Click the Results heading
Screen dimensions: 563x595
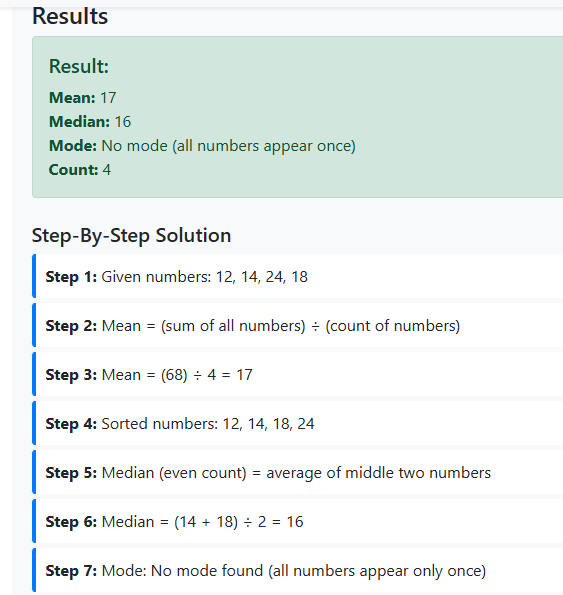[x=70, y=16]
